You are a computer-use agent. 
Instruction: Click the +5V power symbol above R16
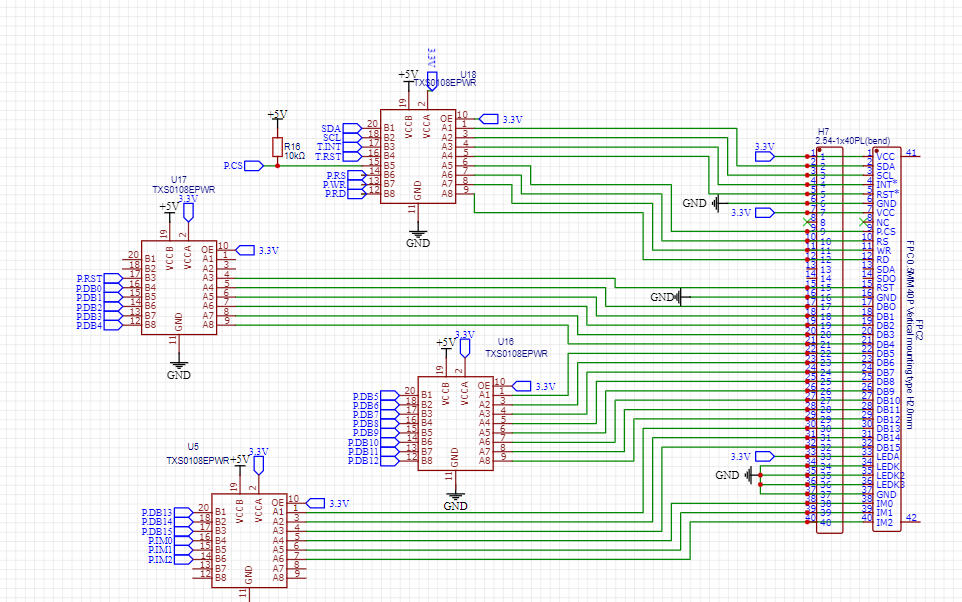(277, 115)
